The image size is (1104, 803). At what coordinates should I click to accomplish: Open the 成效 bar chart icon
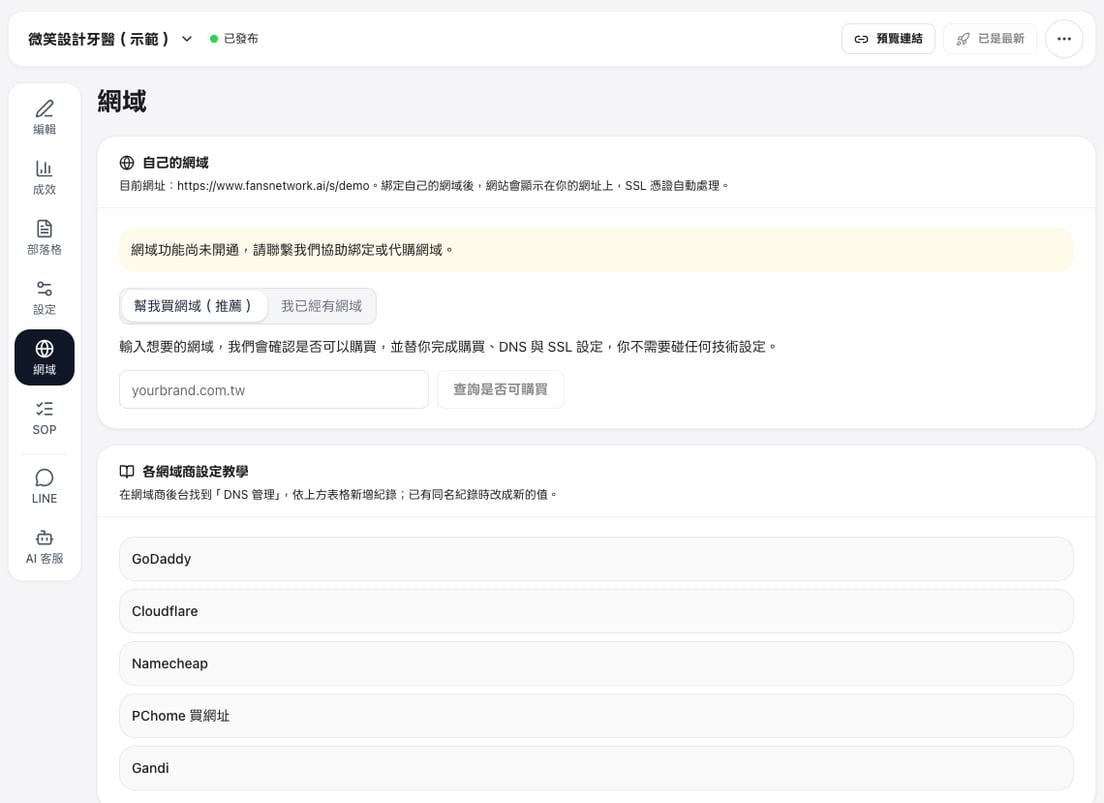pyautogui.click(x=44, y=168)
